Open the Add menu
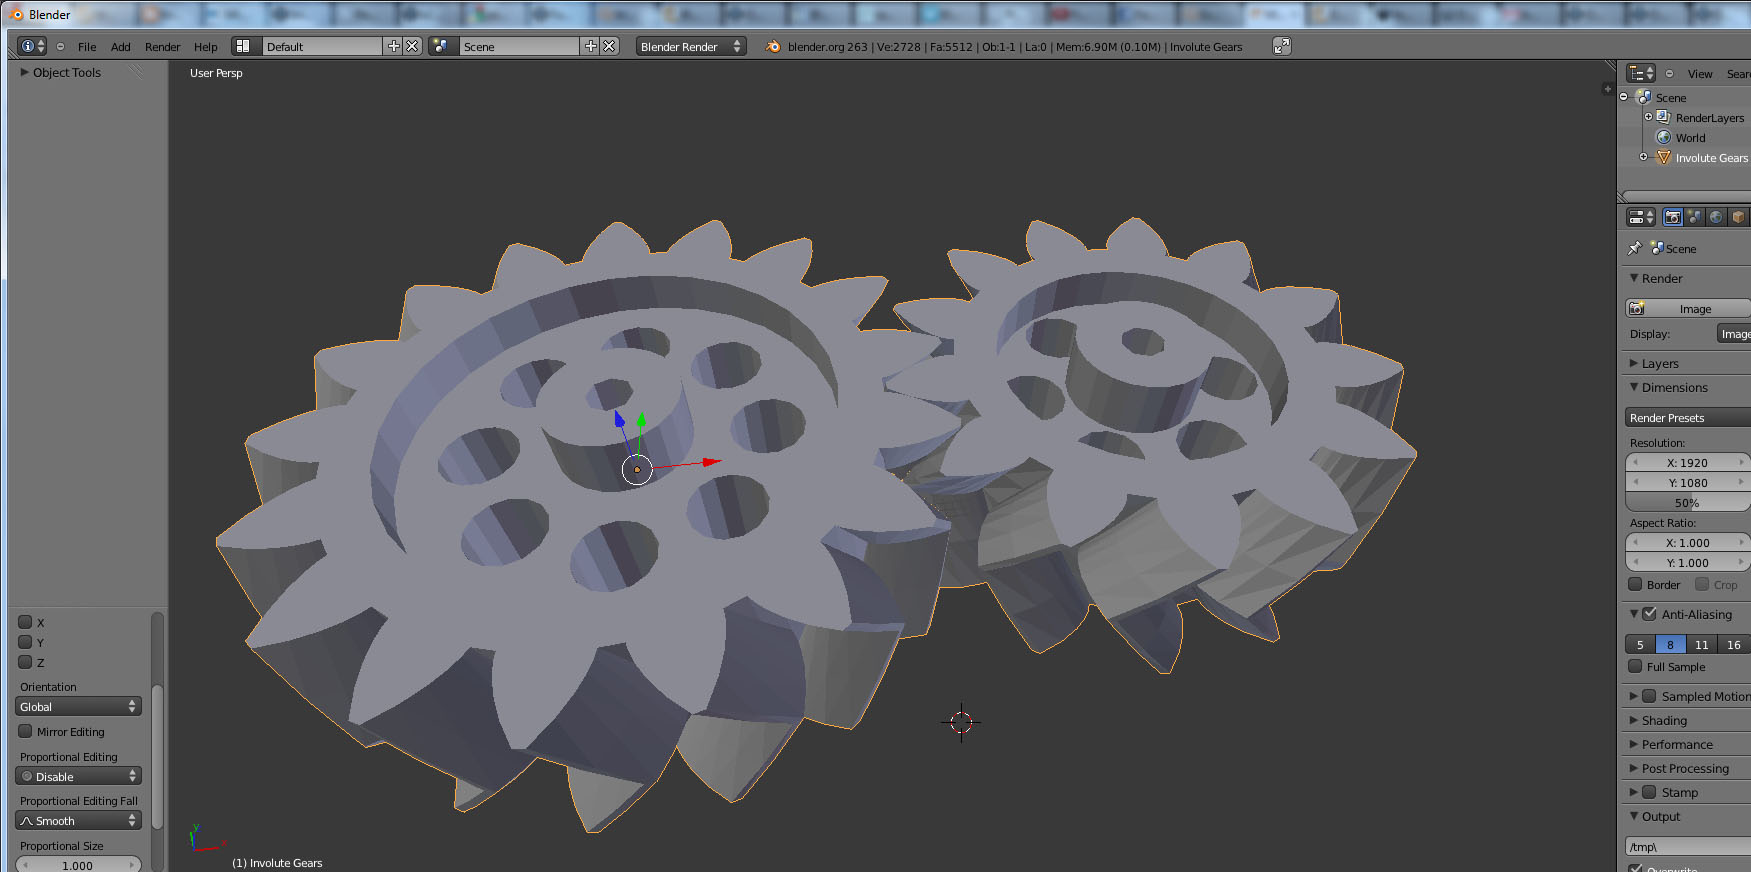1751x872 pixels. (x=120, y=47)
